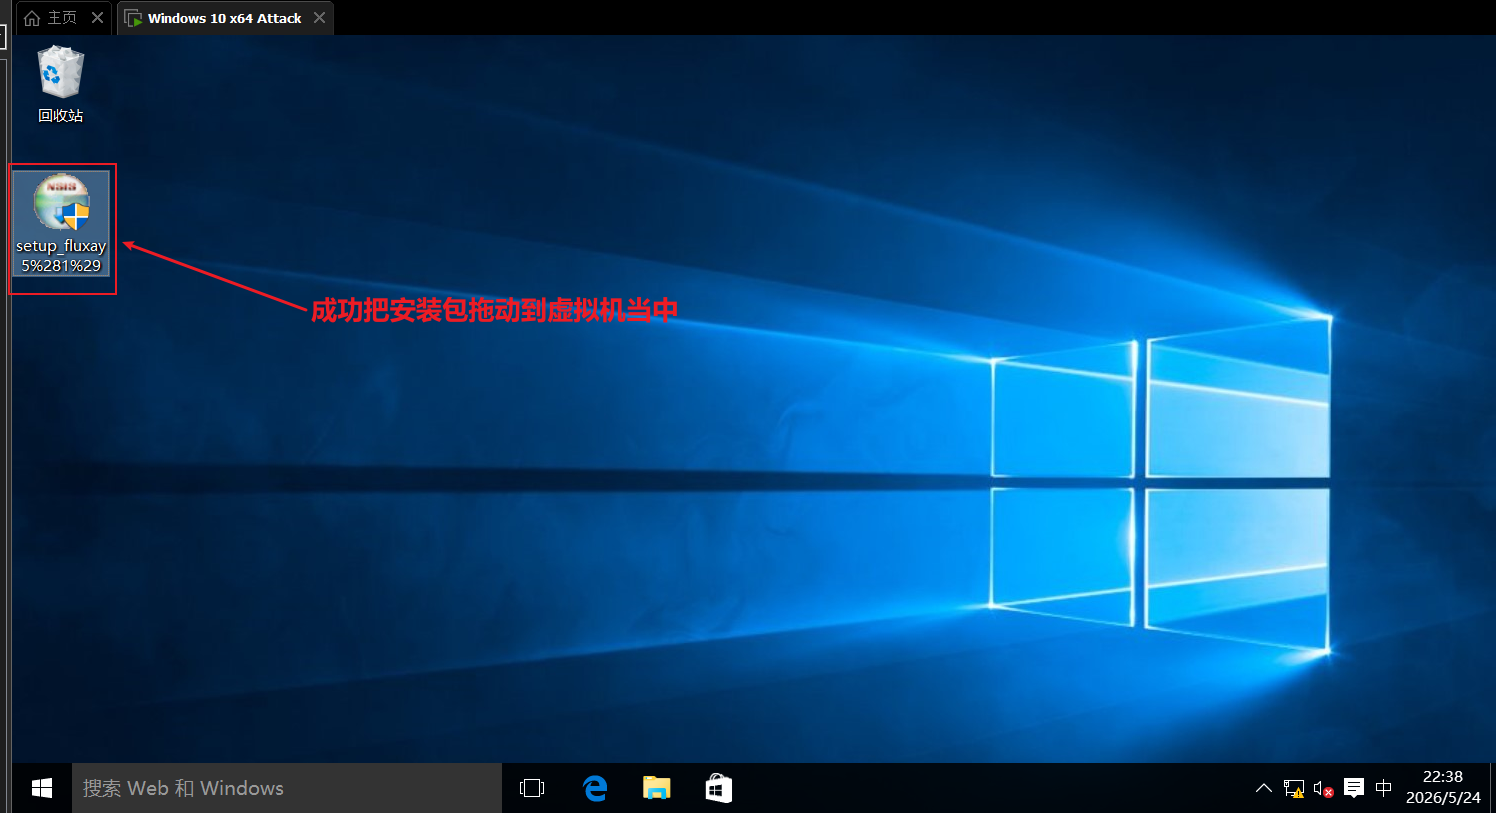The width and height of the screenshot is (1496, 813).
Task: Open the clock and date flyout
Action: click(1443, 787)
